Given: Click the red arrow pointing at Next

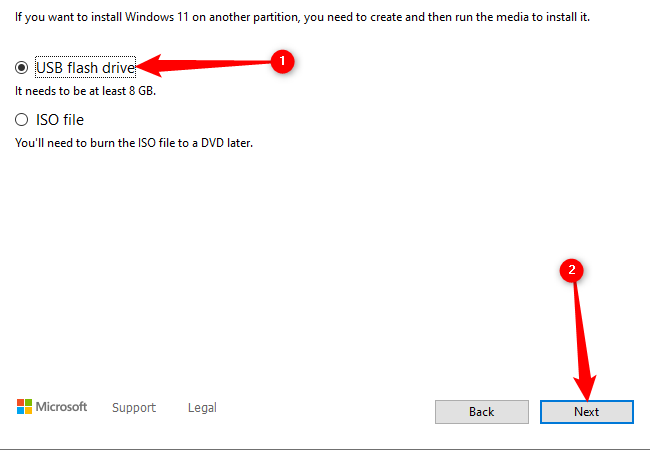Looking at the screenshot, I should point(582,340).
